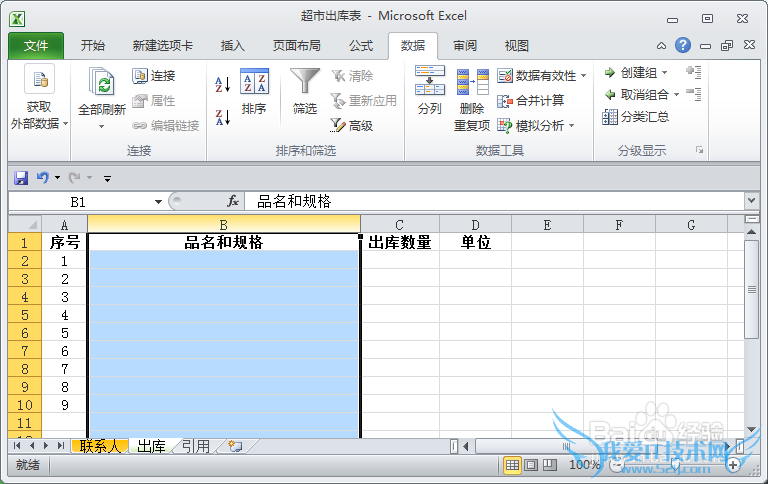Sort descending Z to A
The width and height of the screenshot is (768, 484).
click(x=223, y=118)
